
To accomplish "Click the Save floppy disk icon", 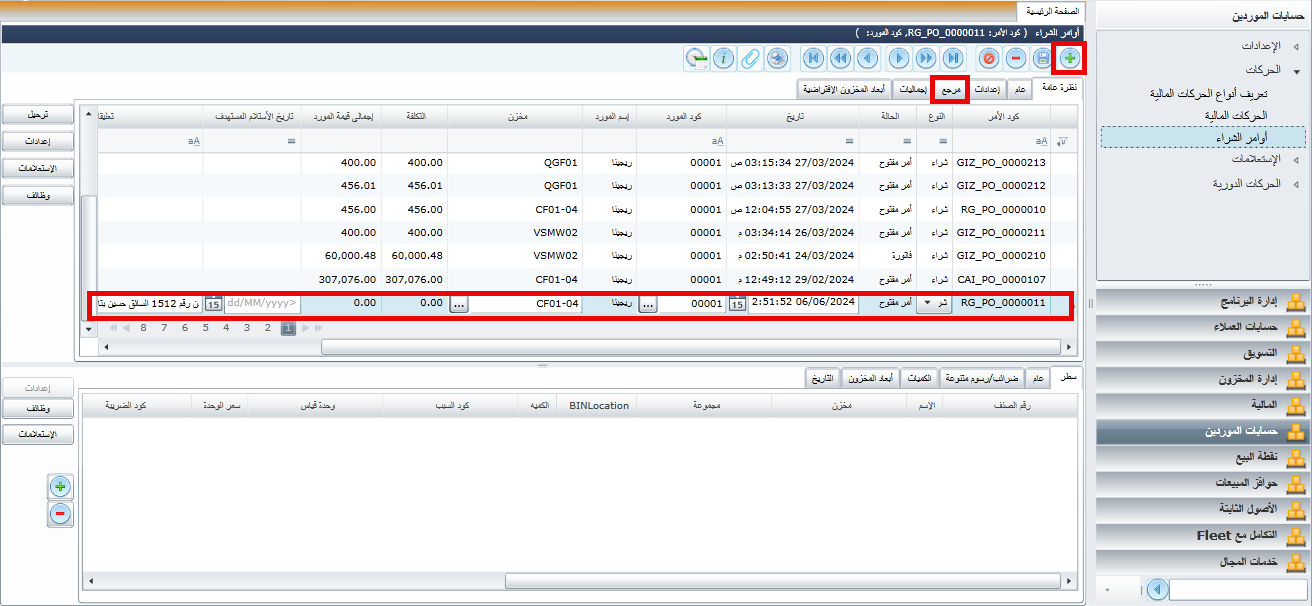I will click(1043, 58).
